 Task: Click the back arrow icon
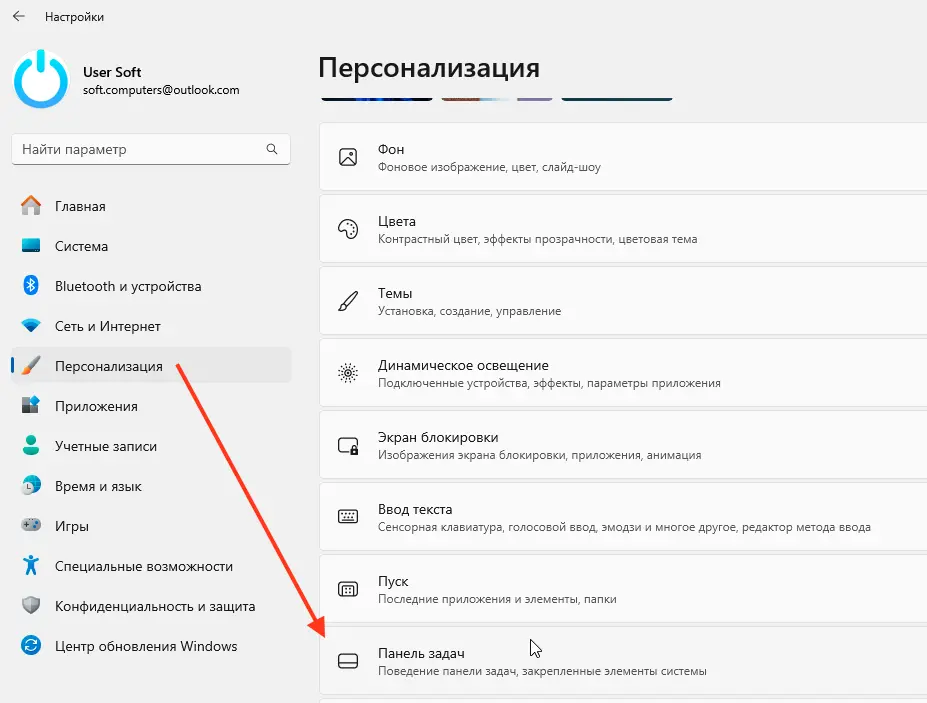pyautogui.click(x=19, y=17)
